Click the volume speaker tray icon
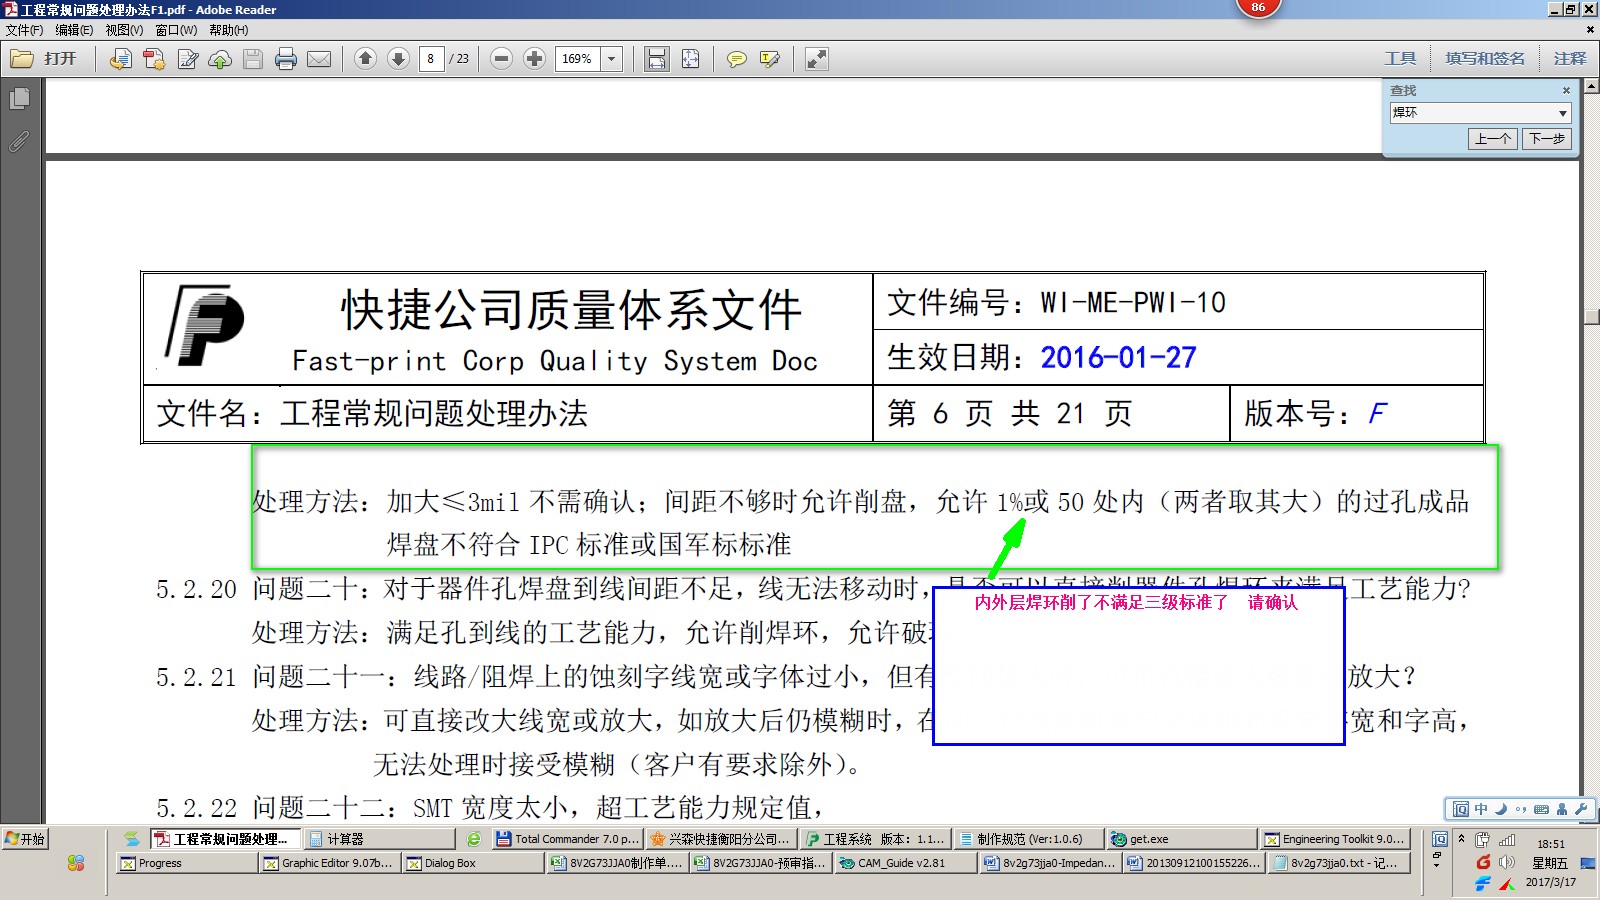 click(1507, 862)
